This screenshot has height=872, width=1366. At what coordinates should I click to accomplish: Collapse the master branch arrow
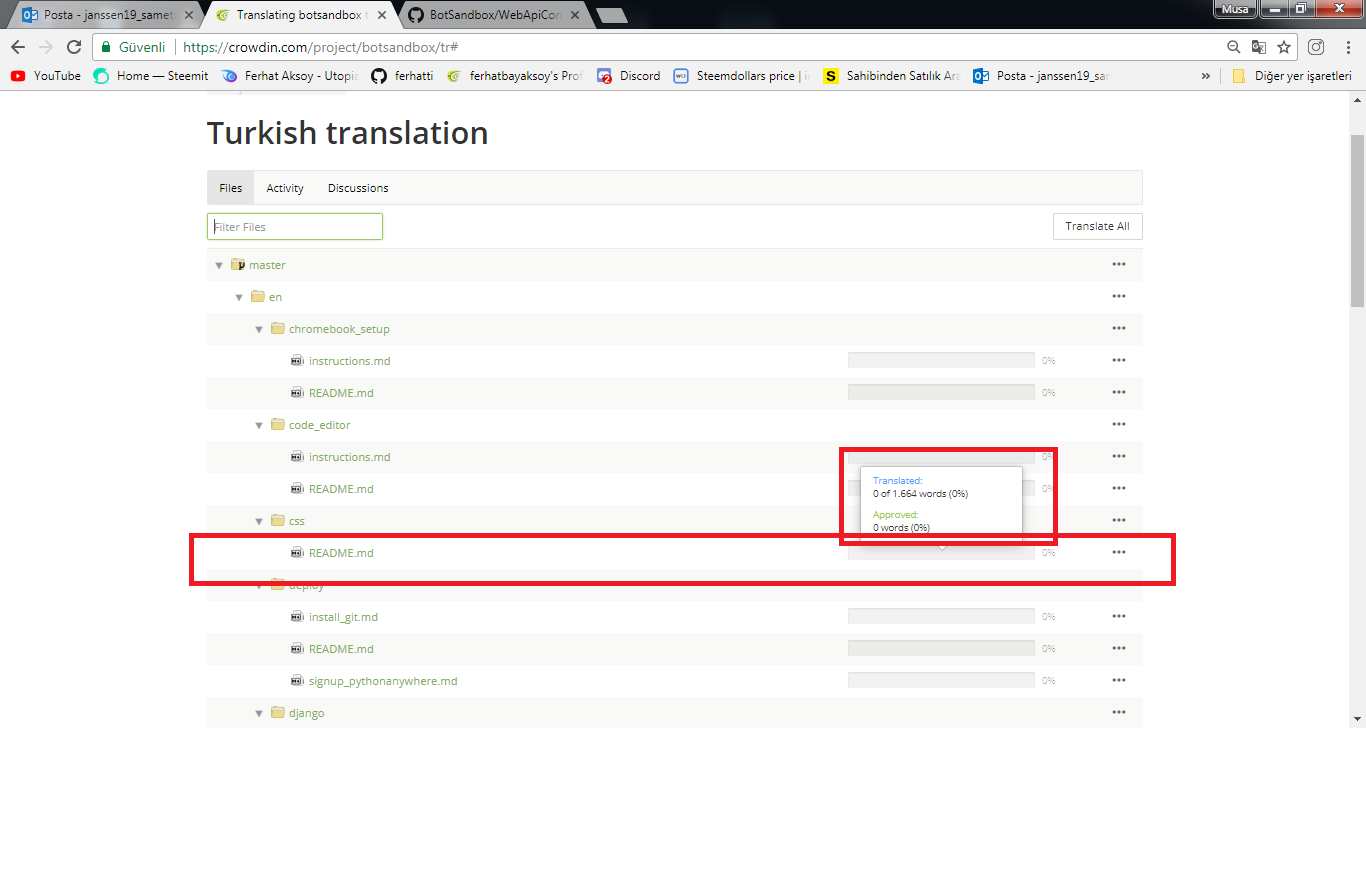click(x=219, y=265)
